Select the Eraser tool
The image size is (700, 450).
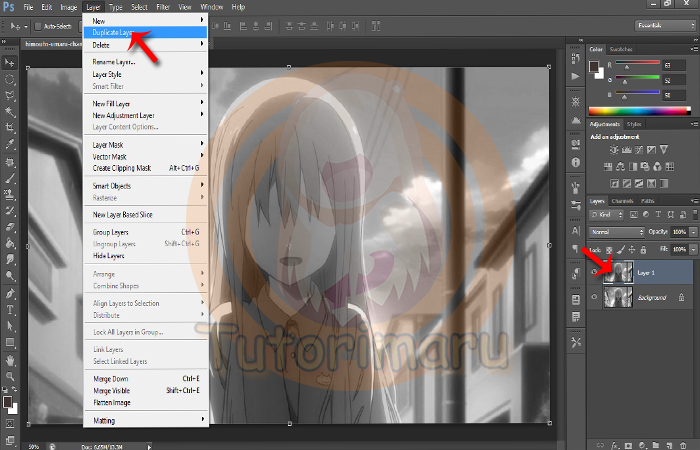(x=9, y=227)
